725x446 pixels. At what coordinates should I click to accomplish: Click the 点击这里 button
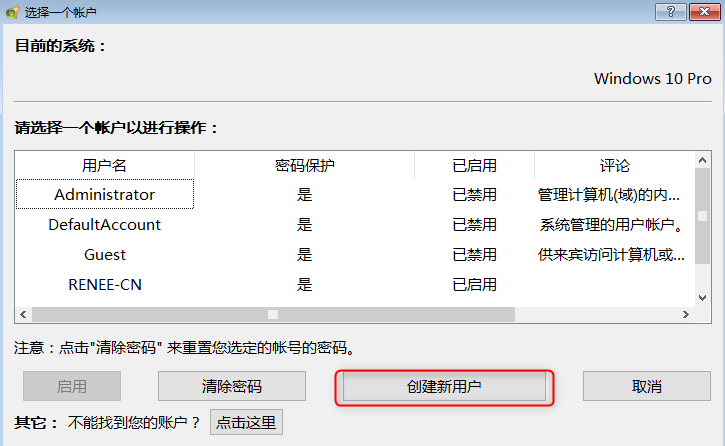[x=246, y=422]
